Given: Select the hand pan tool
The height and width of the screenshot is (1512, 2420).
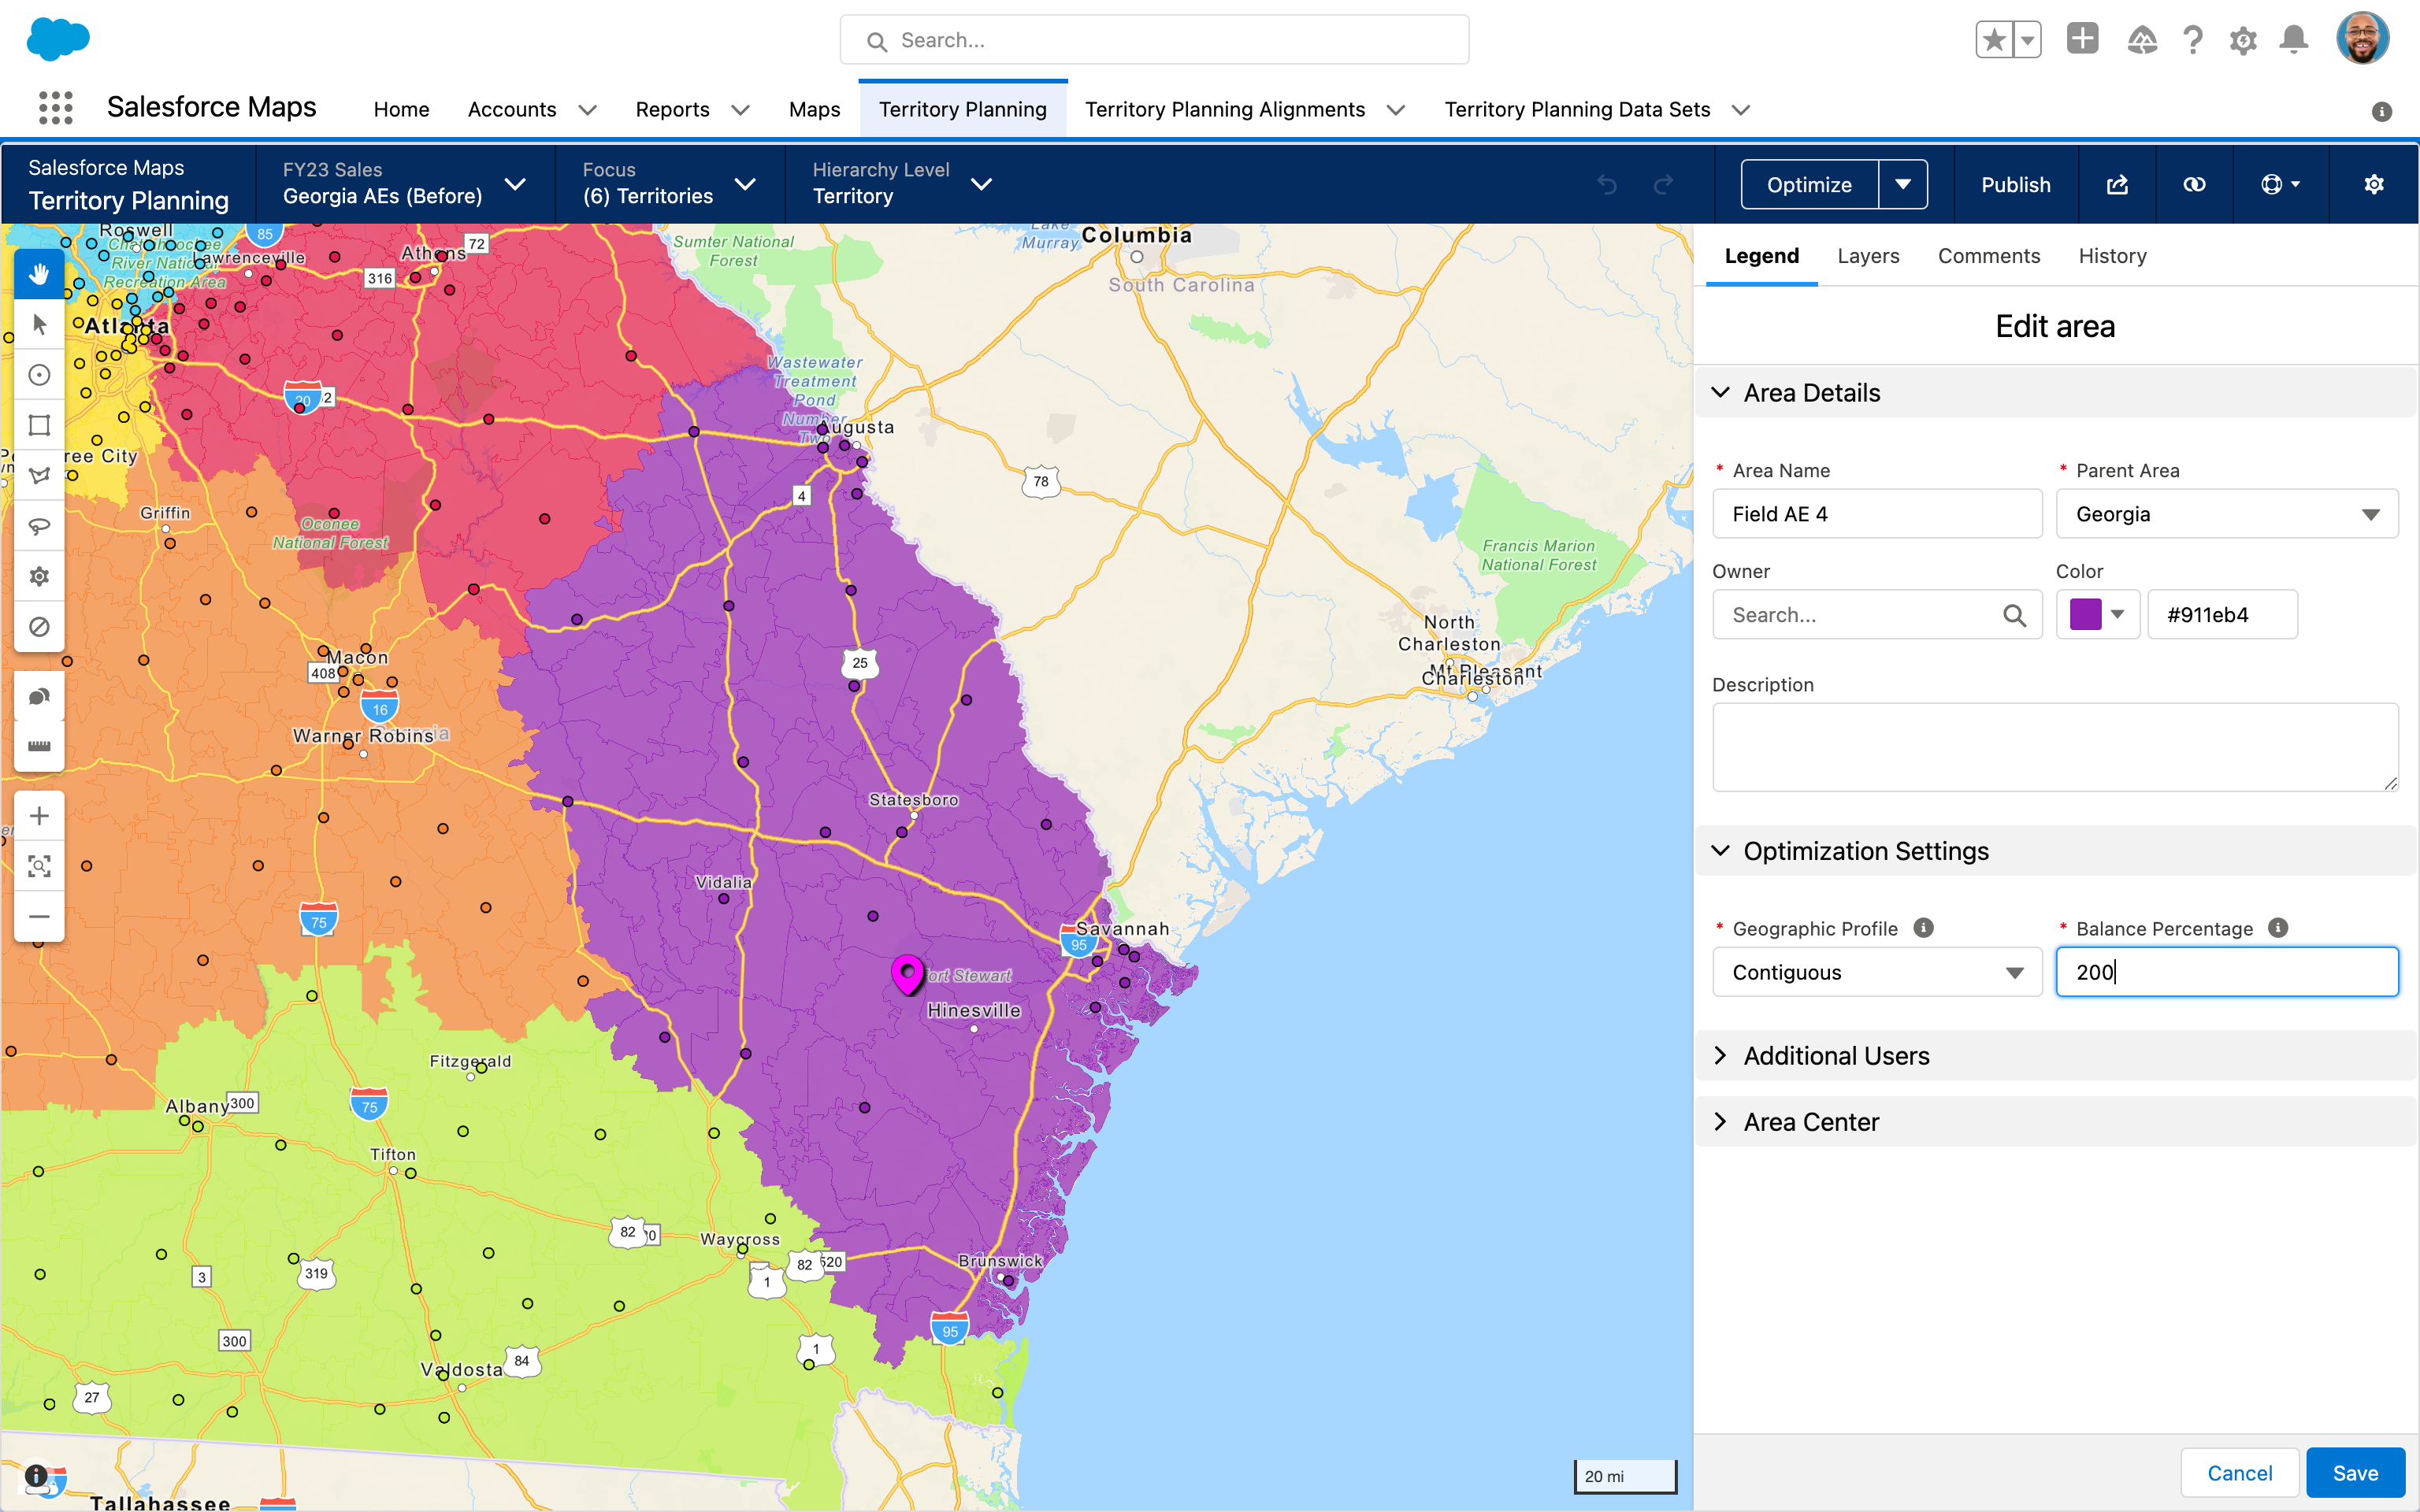Looking at the screenshot, I should point(39,274).
